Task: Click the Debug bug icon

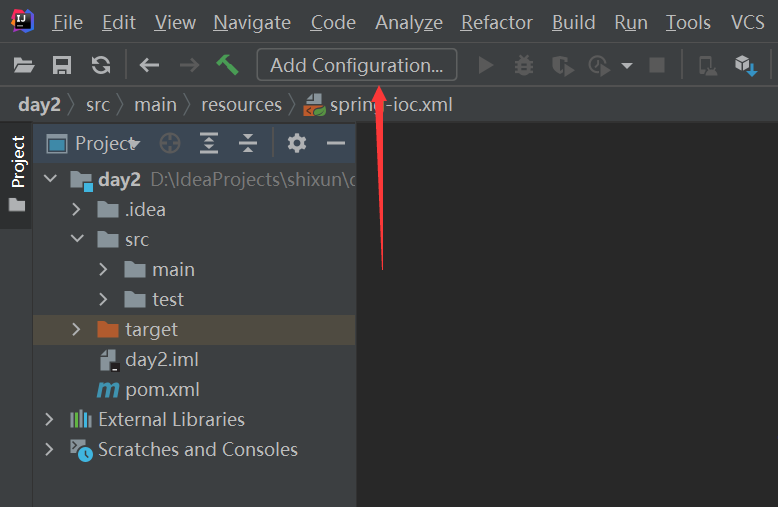Action: coord(523,65)
